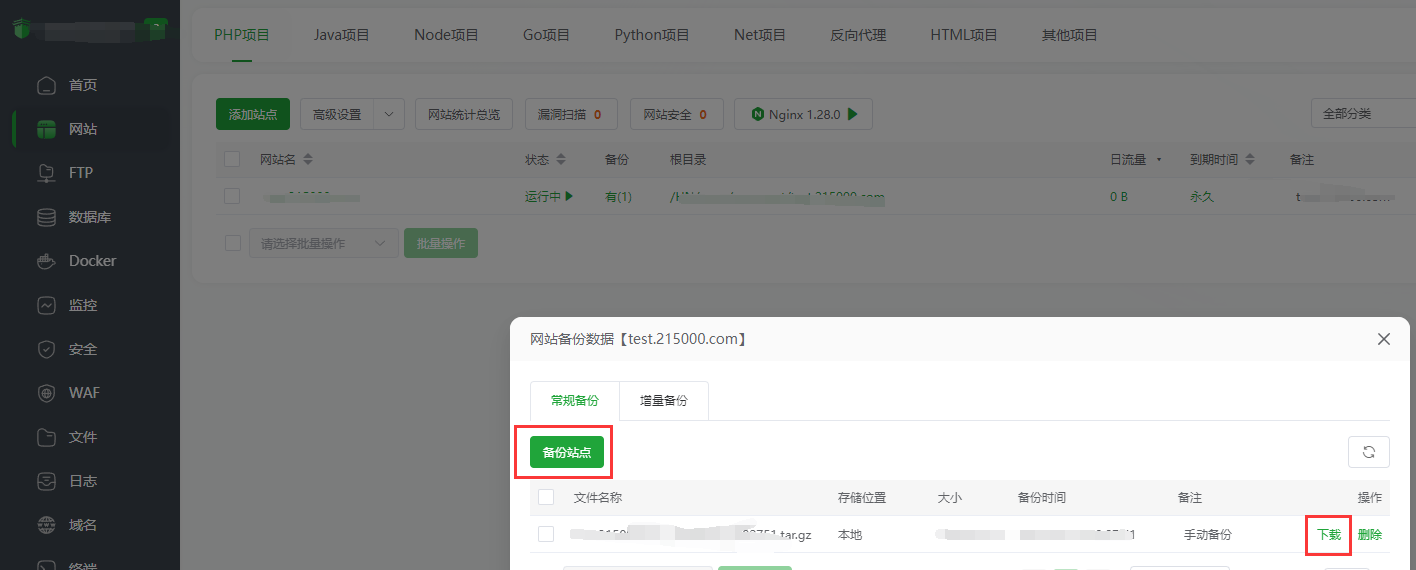
Task: Click the 本地 storage location cell
Action: (850, 535)
